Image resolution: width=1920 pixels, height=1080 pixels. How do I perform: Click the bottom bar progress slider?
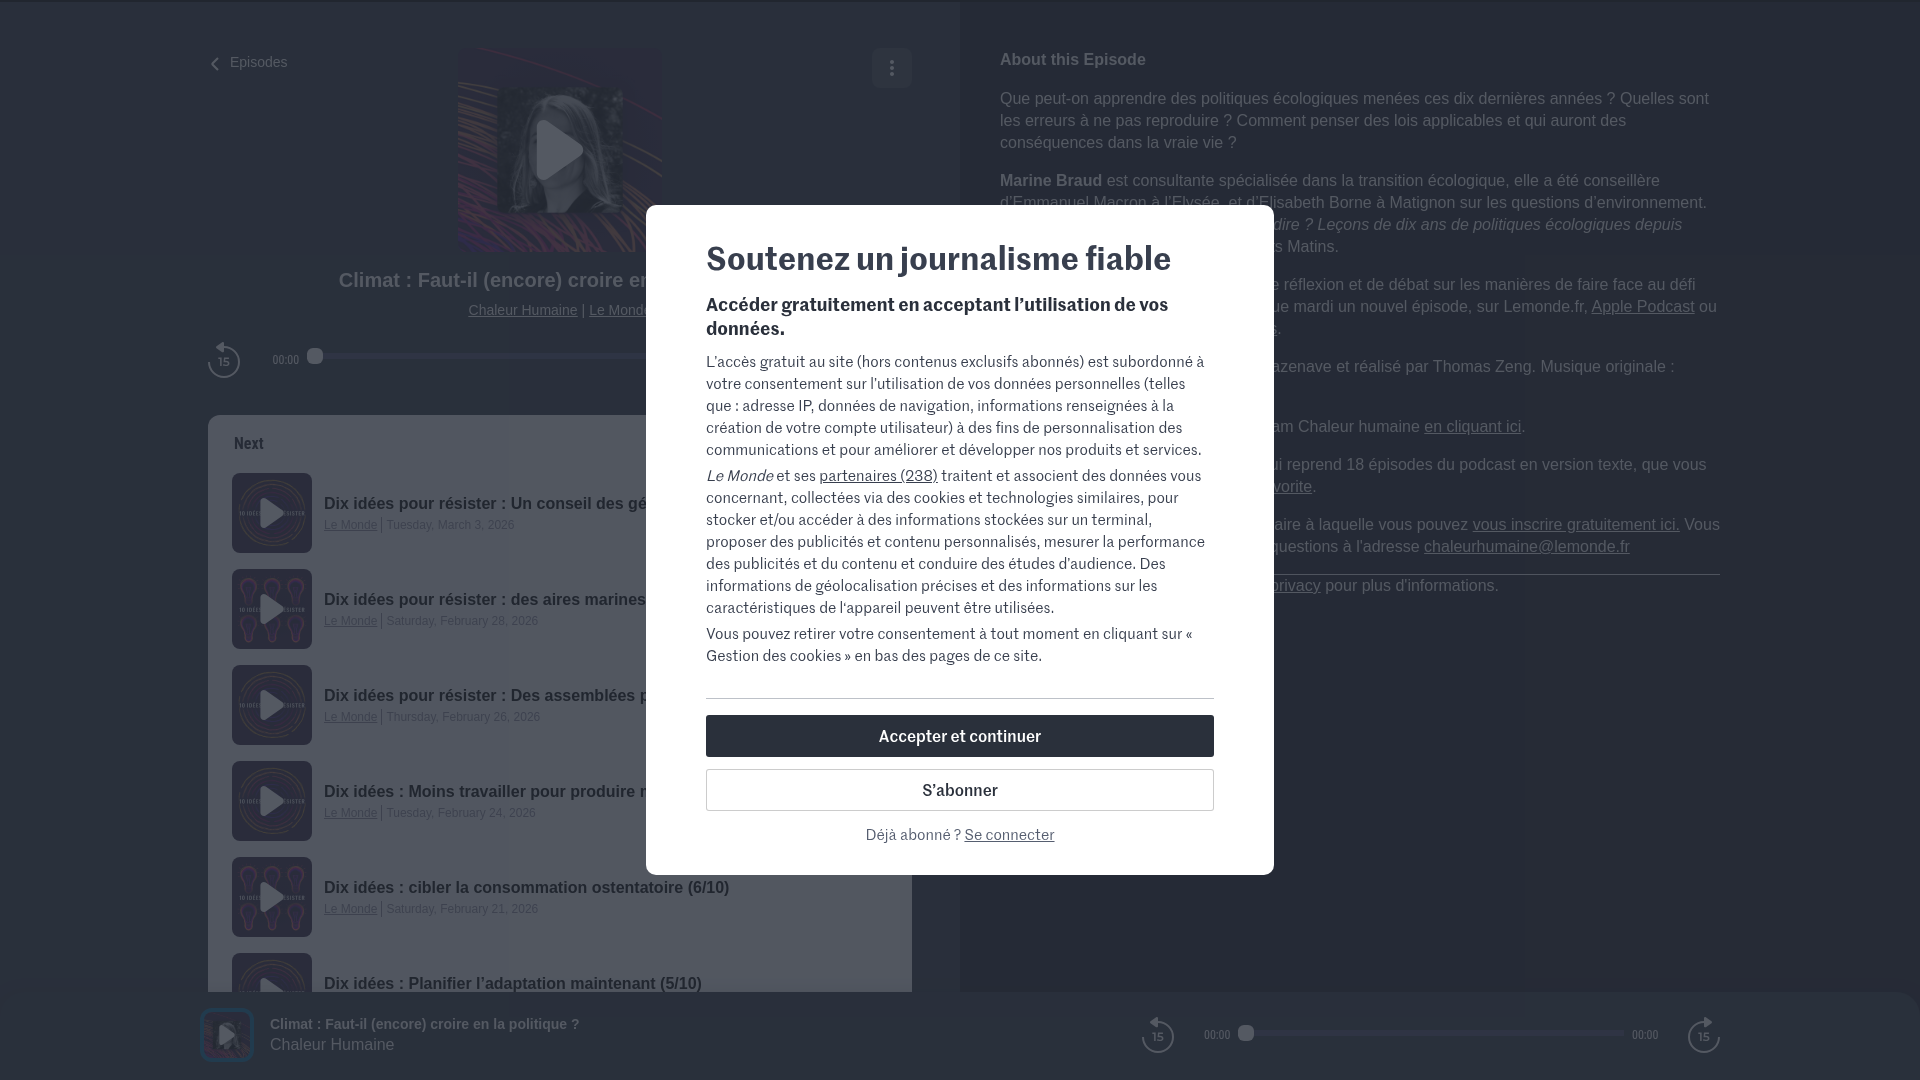1435,1033
